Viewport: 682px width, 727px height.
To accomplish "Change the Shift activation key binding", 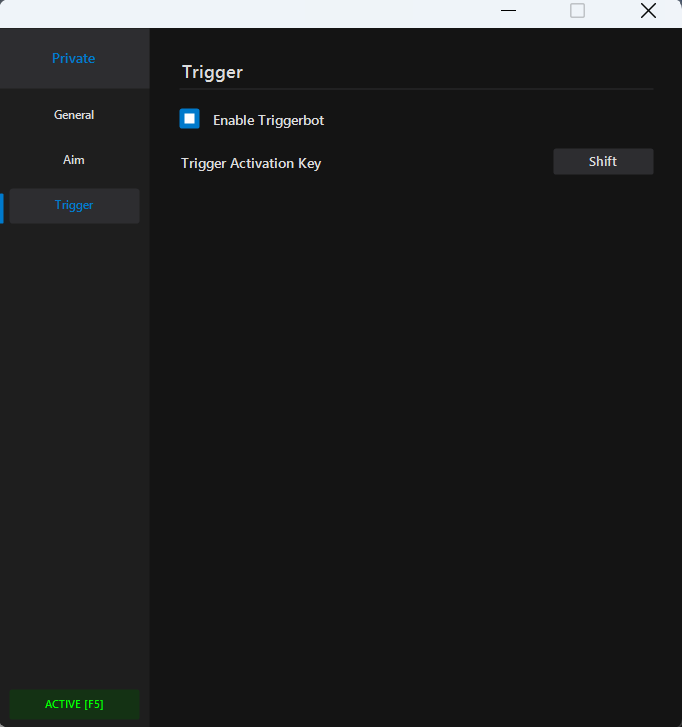I will pos(602,161).
